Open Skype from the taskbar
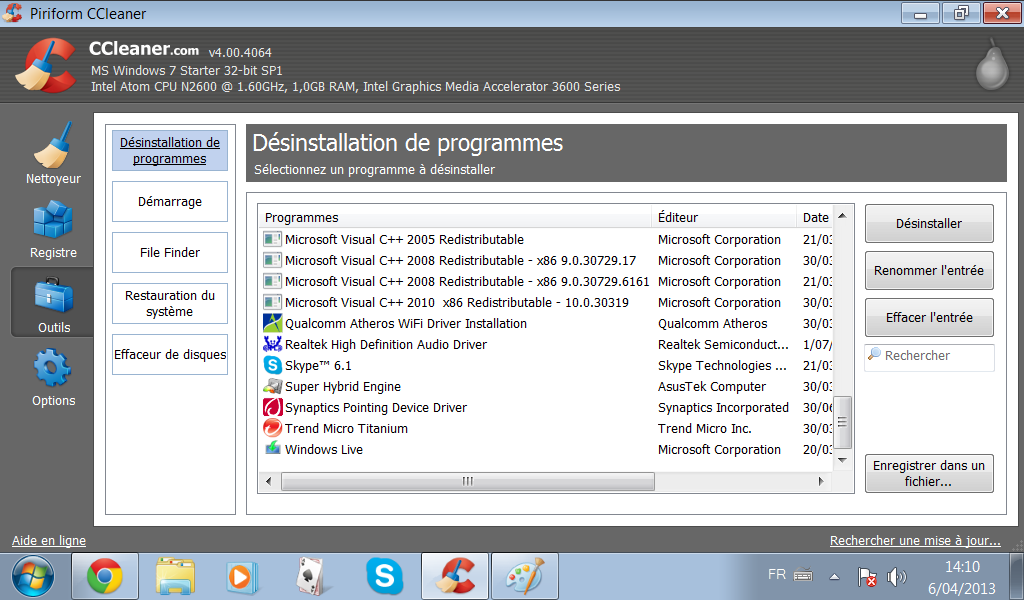This screenshot has height=600, width=1024. pos(385,576)
